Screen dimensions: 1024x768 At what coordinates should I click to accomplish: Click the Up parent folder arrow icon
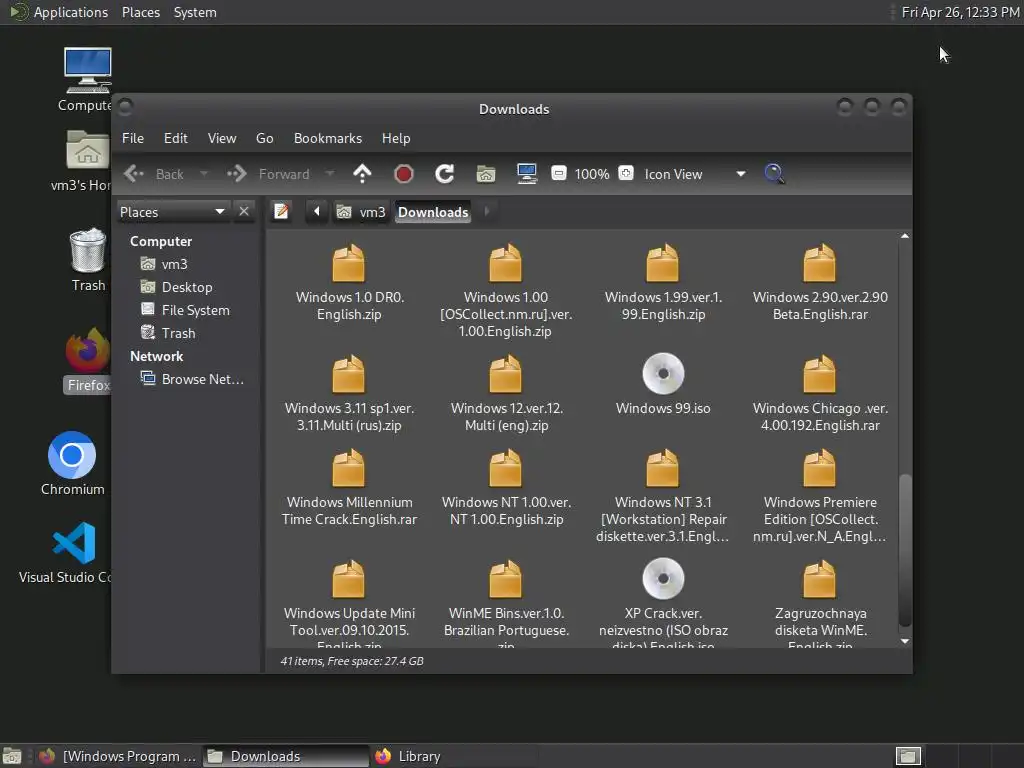362,174
